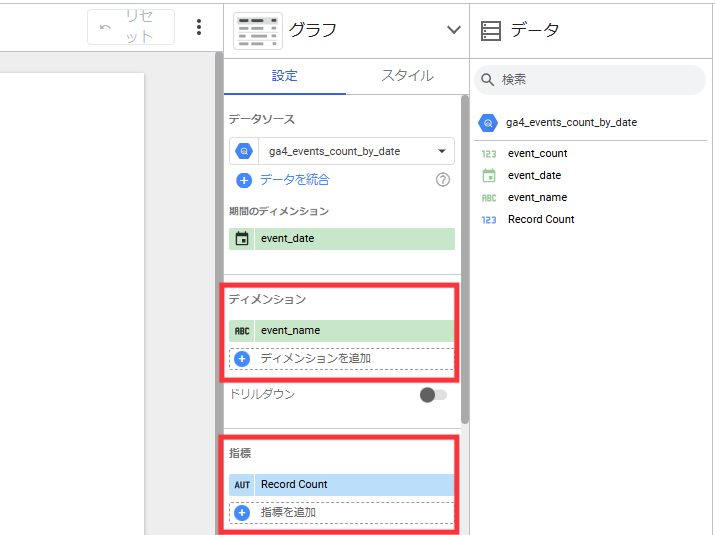Click the 123 number icon beside event_count
The width and height of the screenshot is (715, 535).
488,154
